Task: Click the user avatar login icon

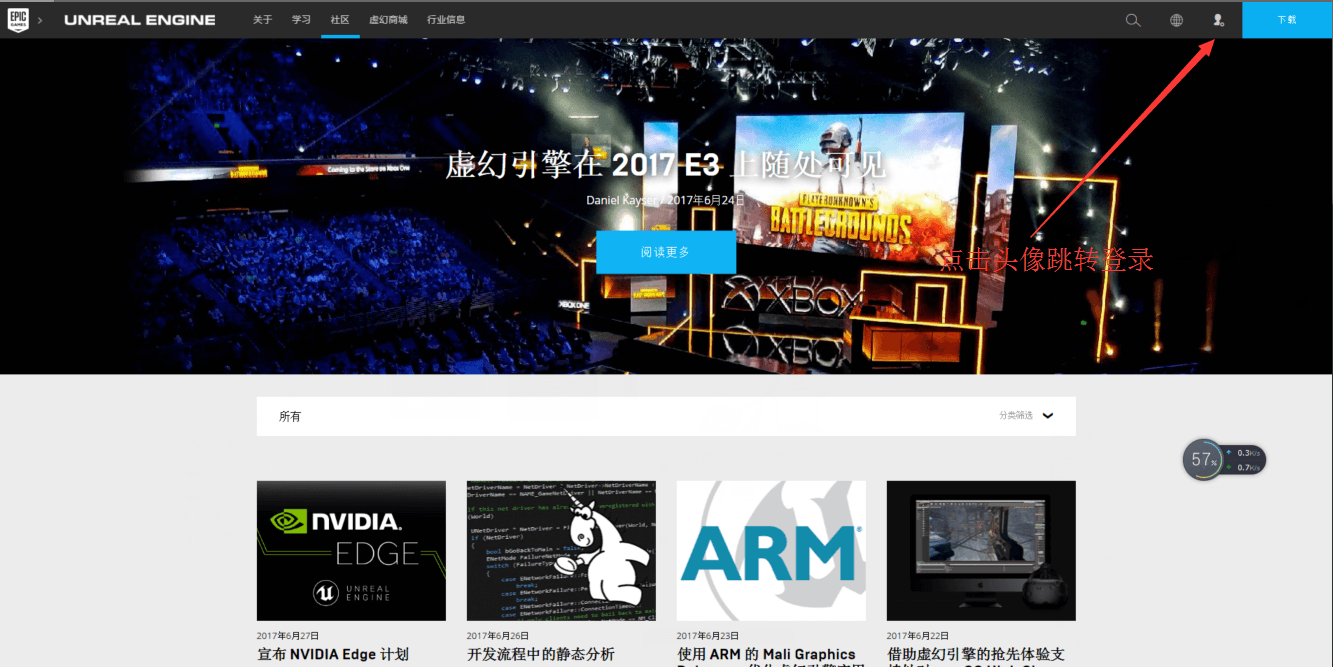Action: click(1218, 20)
